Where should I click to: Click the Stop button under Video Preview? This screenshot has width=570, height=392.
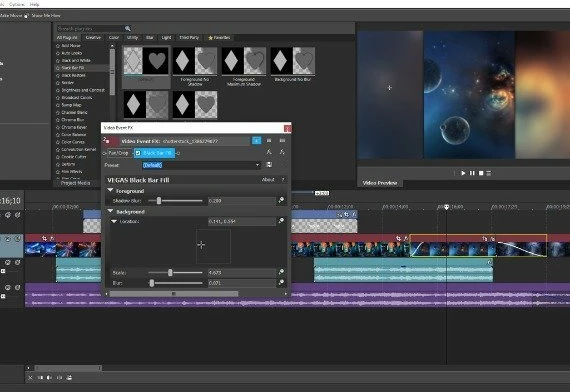click(x=481, y=173)
